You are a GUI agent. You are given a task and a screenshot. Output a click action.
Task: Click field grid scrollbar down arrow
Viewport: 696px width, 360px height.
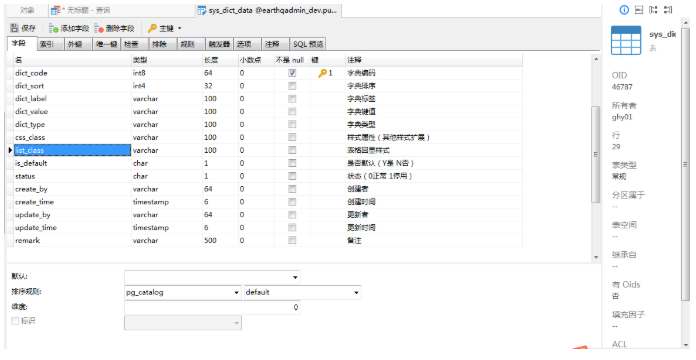[596, 257]
